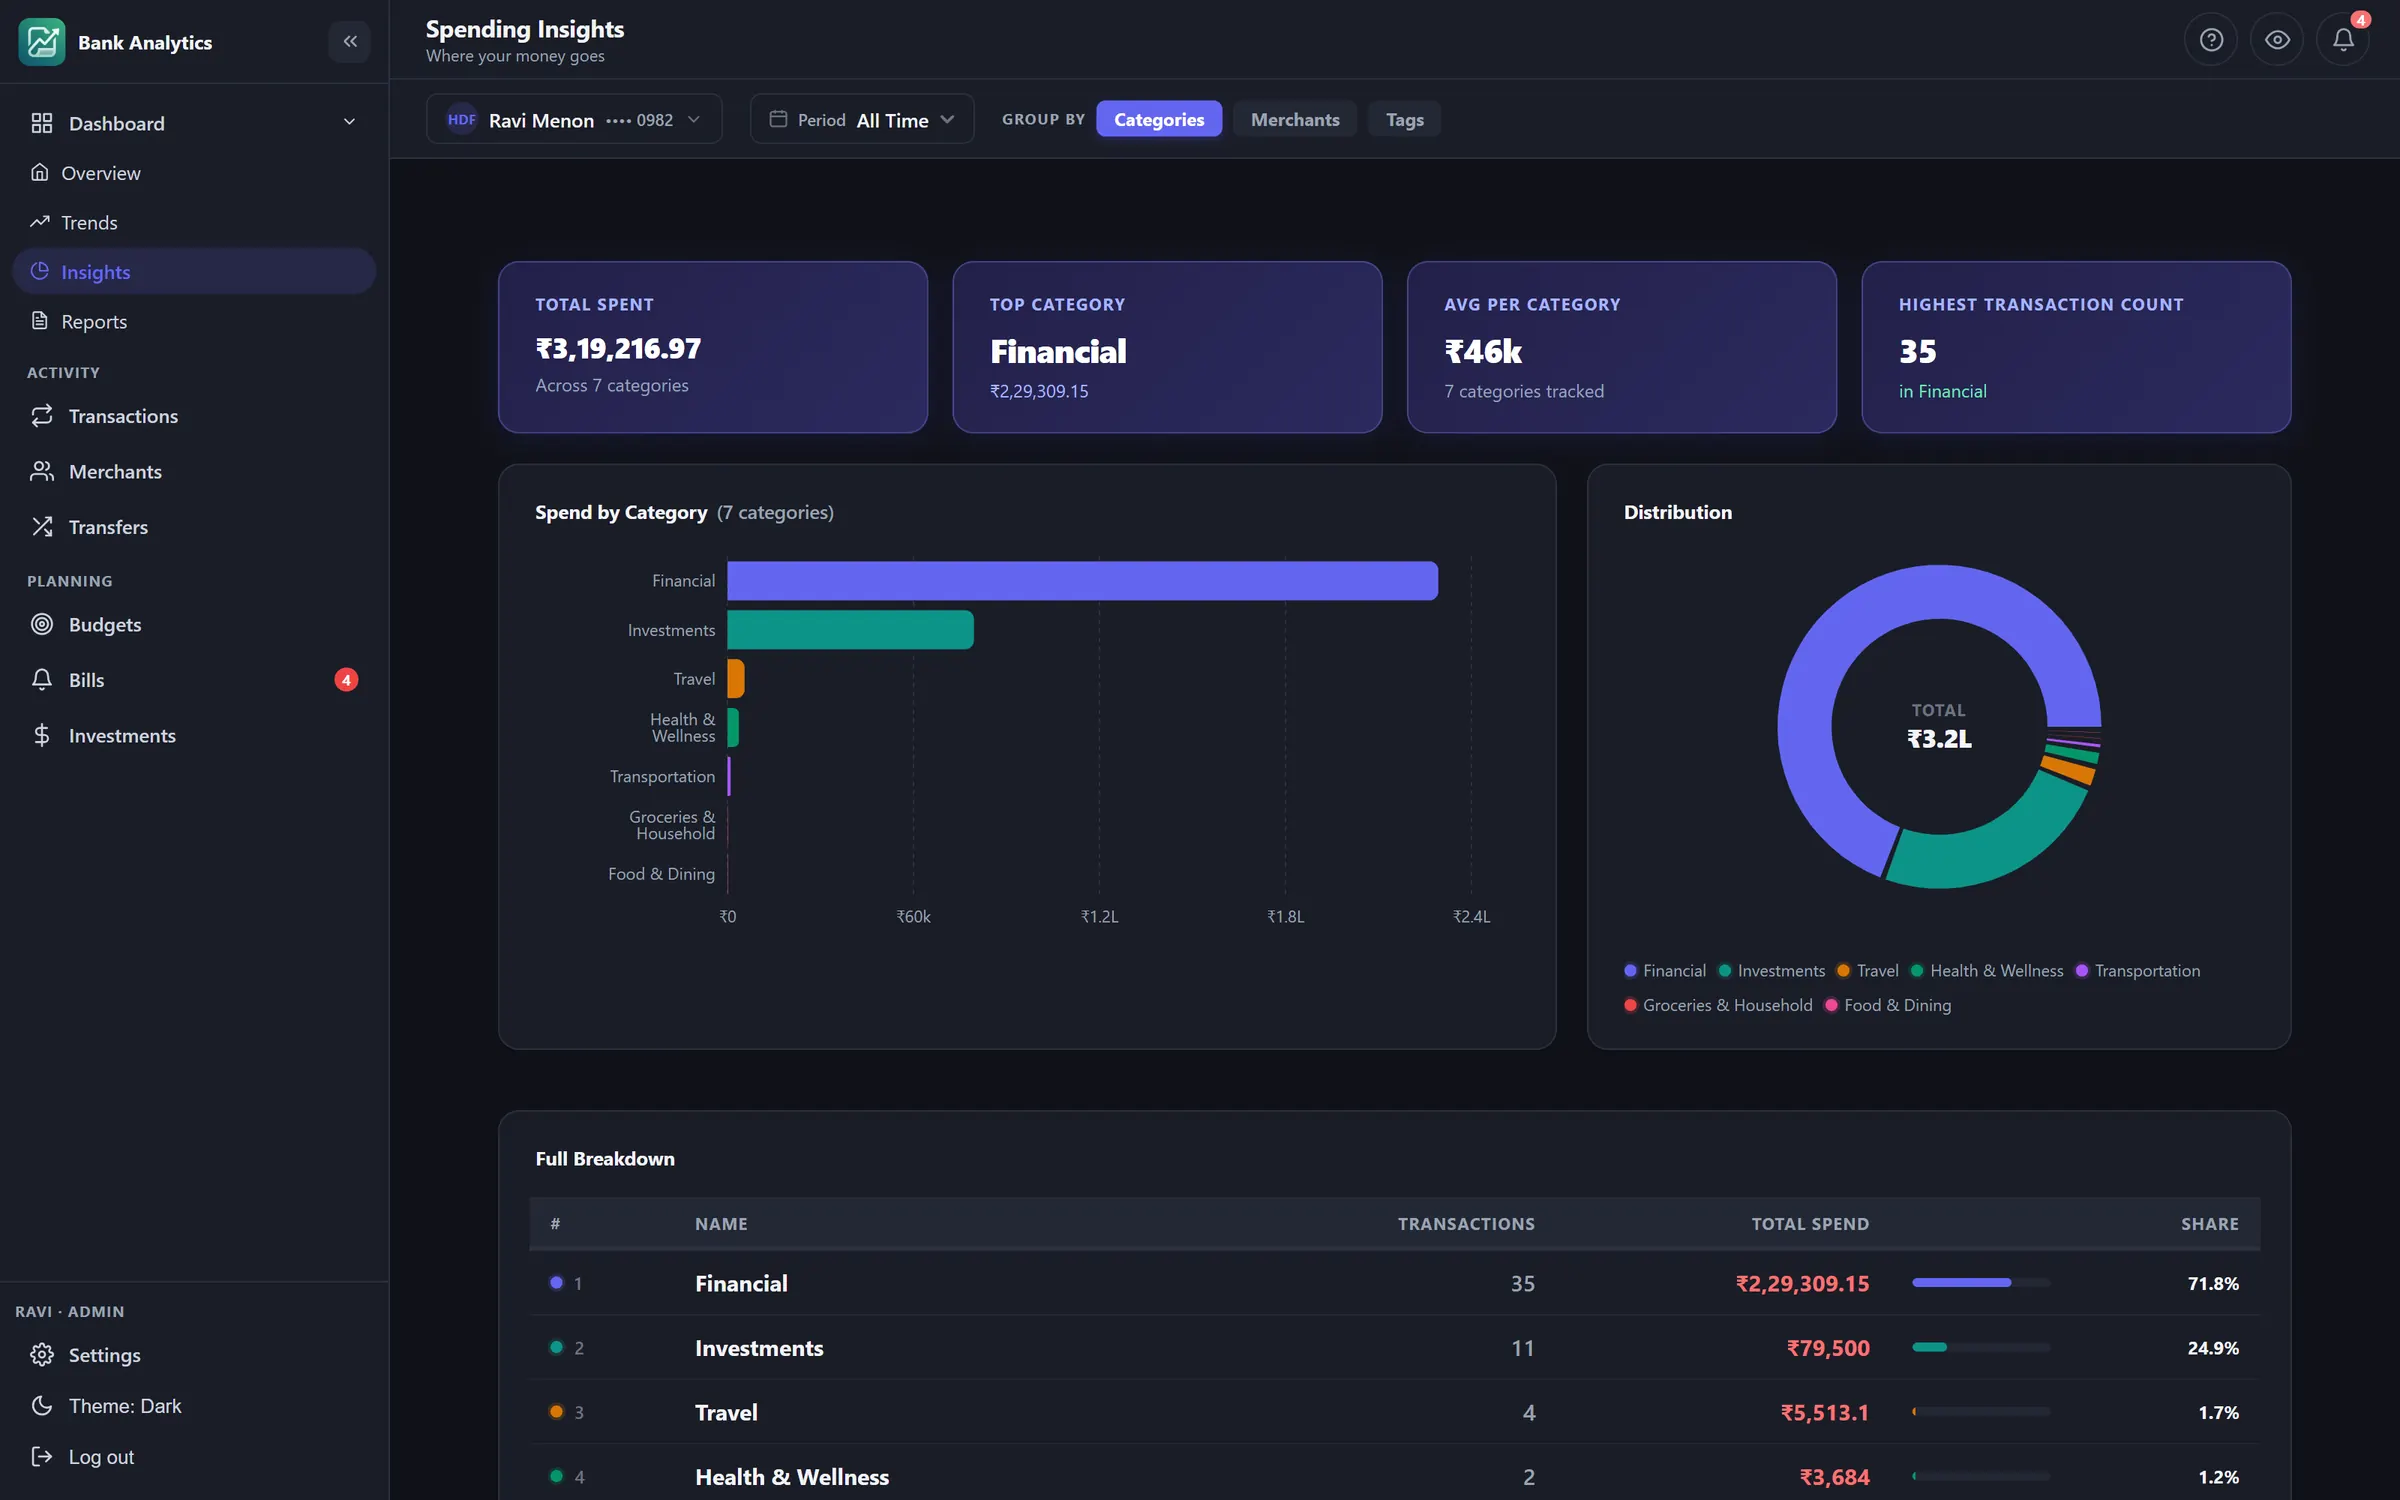Viewport: 2400px width, 1500px height.
Task: Open the Trends page
Action: [x=194, y=222]
